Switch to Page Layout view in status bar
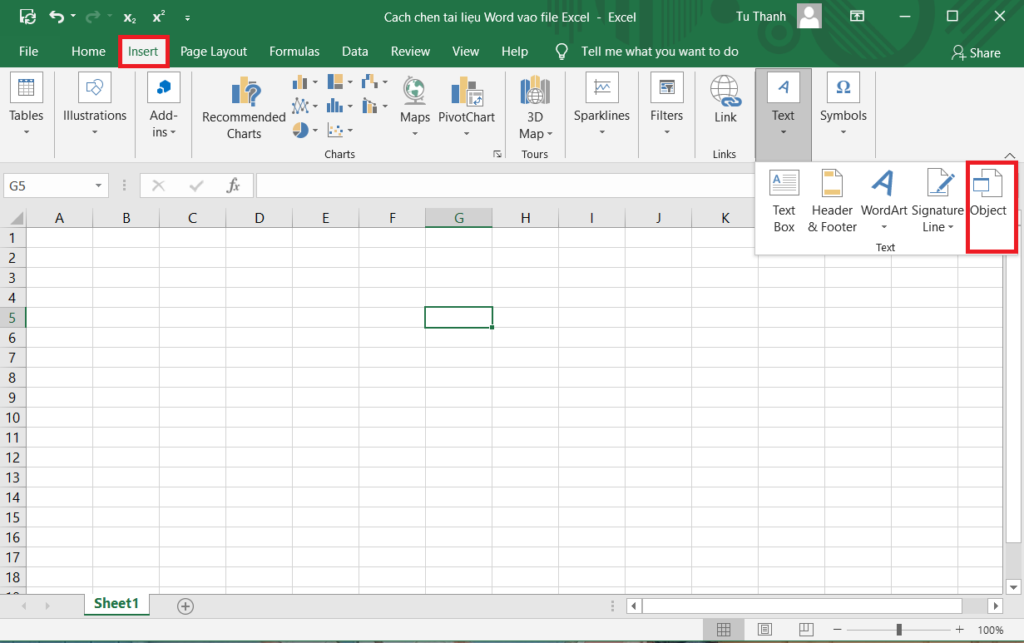The height and width of the screenshot is (643, 1024). (763, 630)
